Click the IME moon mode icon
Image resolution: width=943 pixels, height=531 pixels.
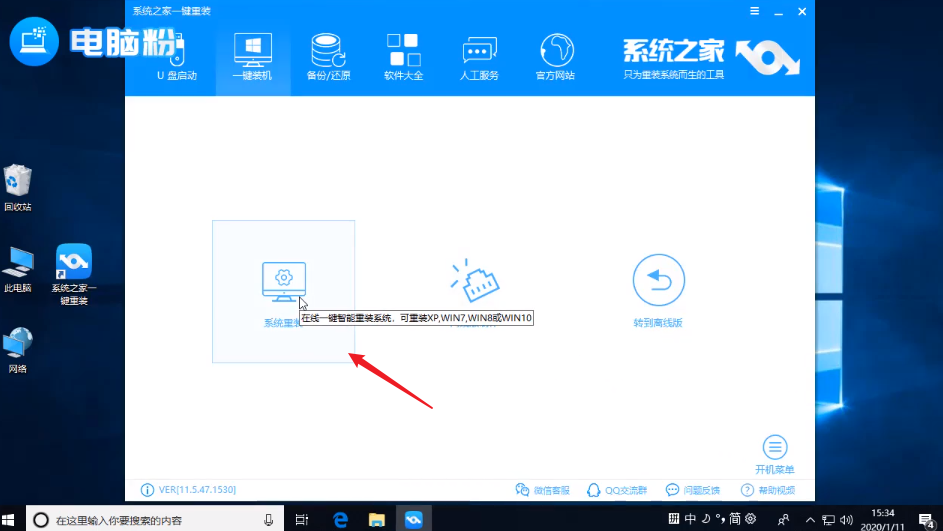pyautogui.click(x=705, y=518)
